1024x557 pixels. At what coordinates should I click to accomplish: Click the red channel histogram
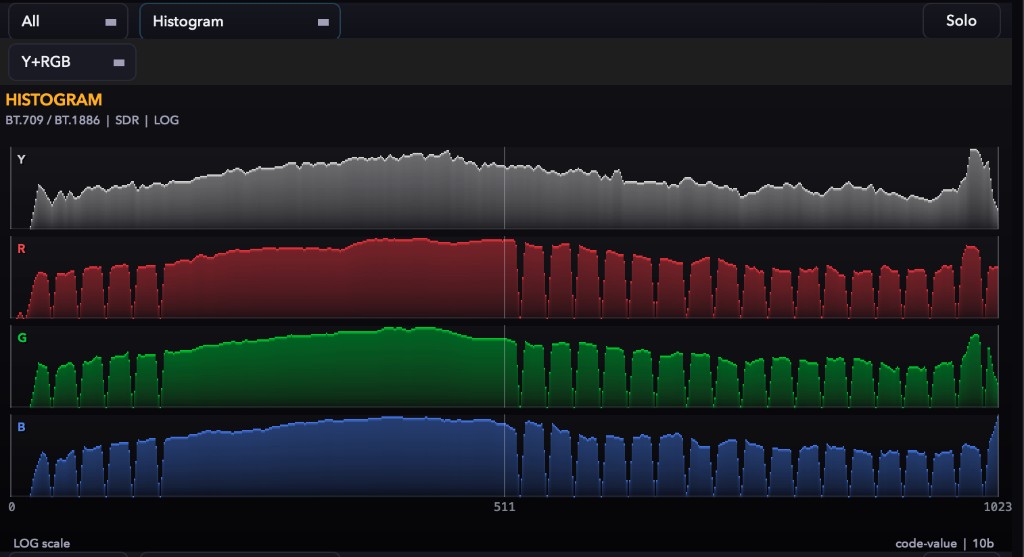[504, 278]
